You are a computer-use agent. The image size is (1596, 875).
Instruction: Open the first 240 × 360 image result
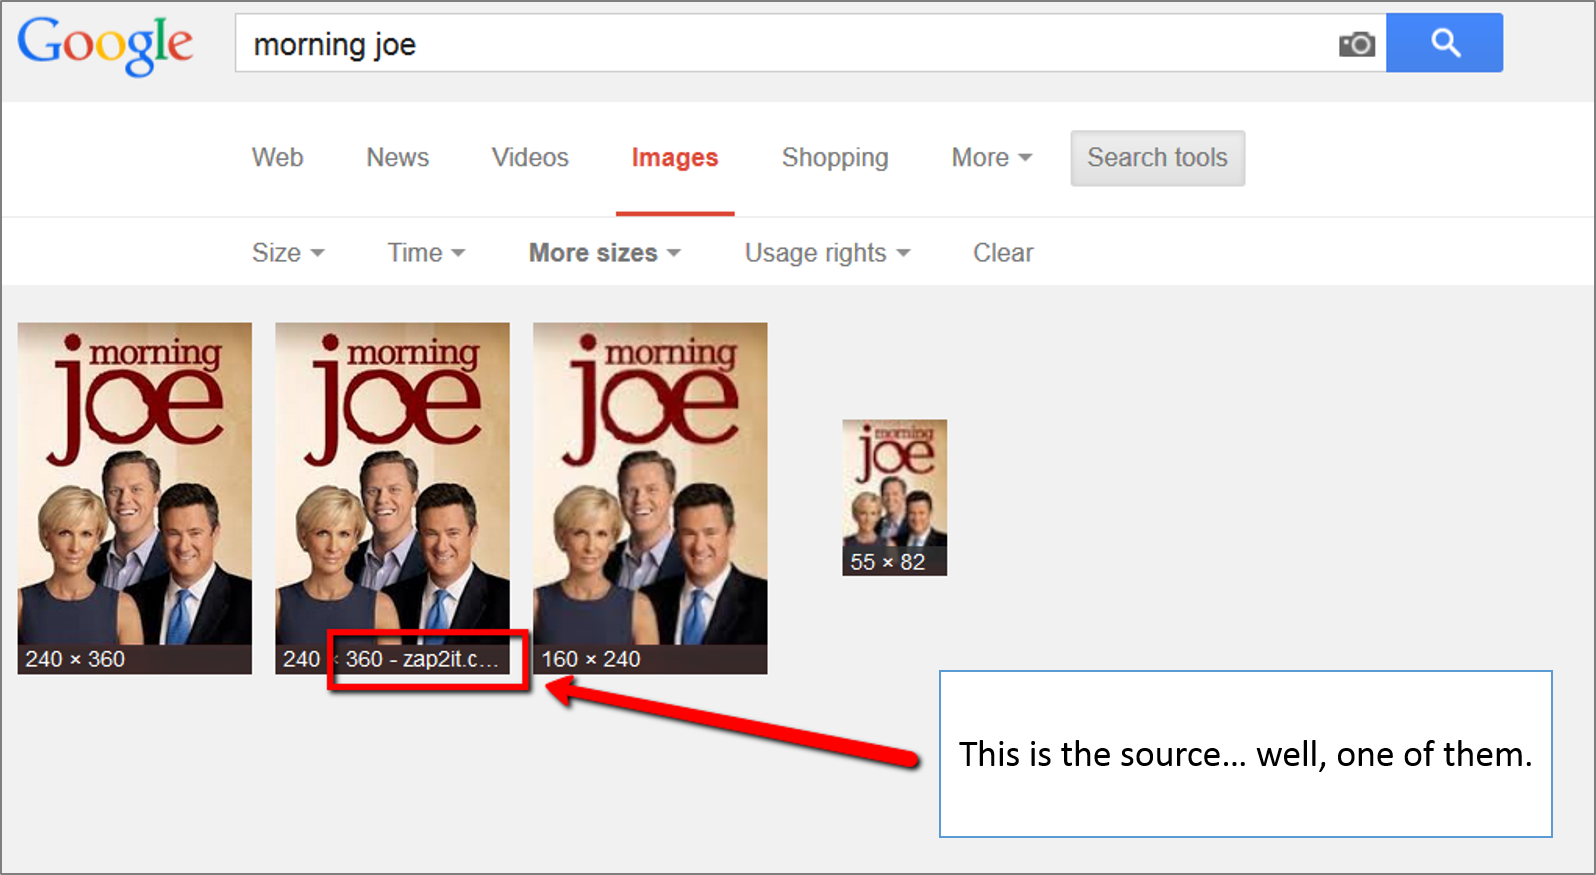135,498
